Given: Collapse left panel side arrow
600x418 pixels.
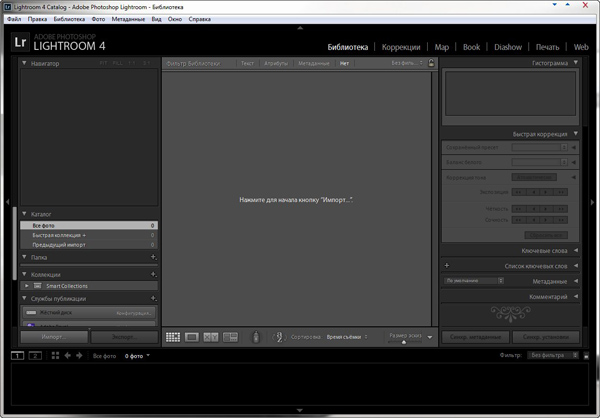Looking at the screenshot, I should point(7,202).
